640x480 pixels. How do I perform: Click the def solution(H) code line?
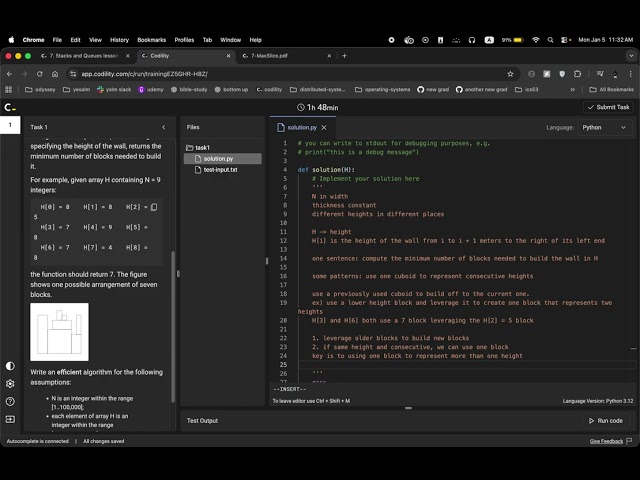(x=327, y=170)
